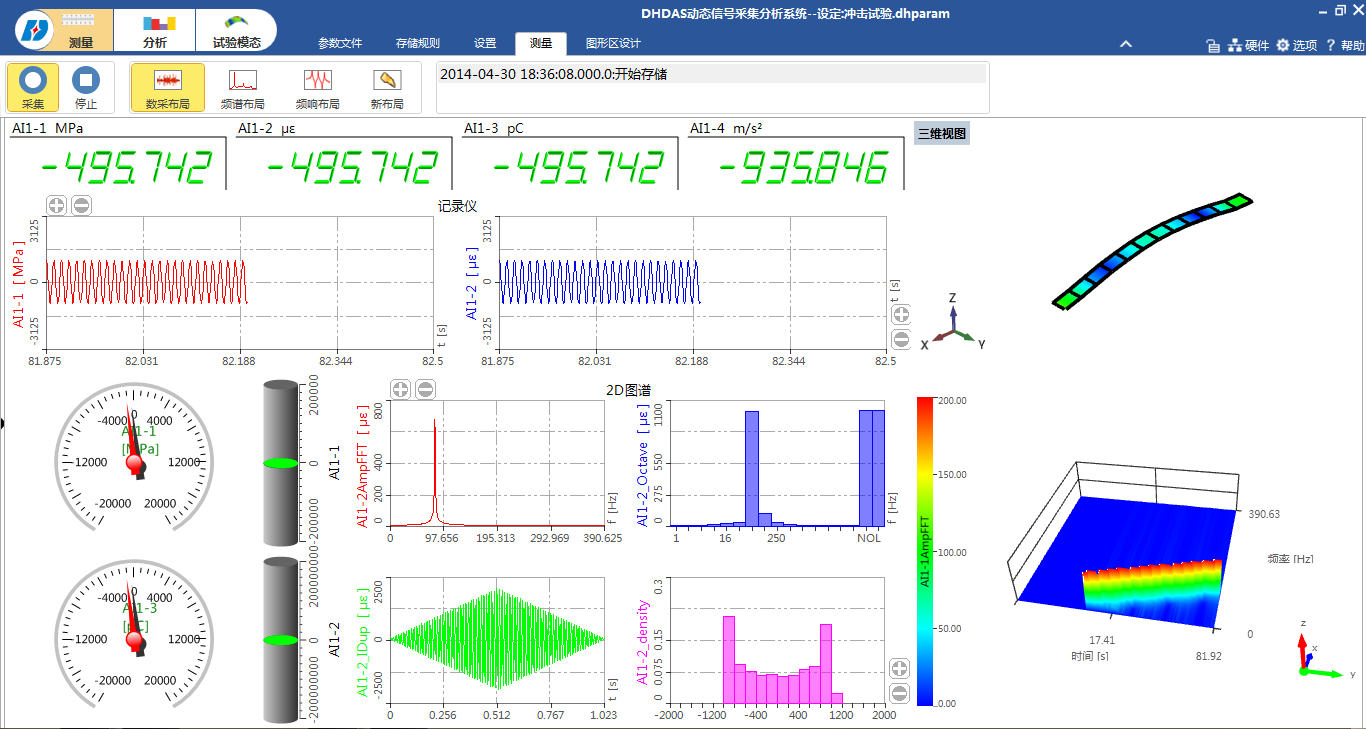
Task: Zoom out the 2D图谱 plots
Action: coord(425,389)
